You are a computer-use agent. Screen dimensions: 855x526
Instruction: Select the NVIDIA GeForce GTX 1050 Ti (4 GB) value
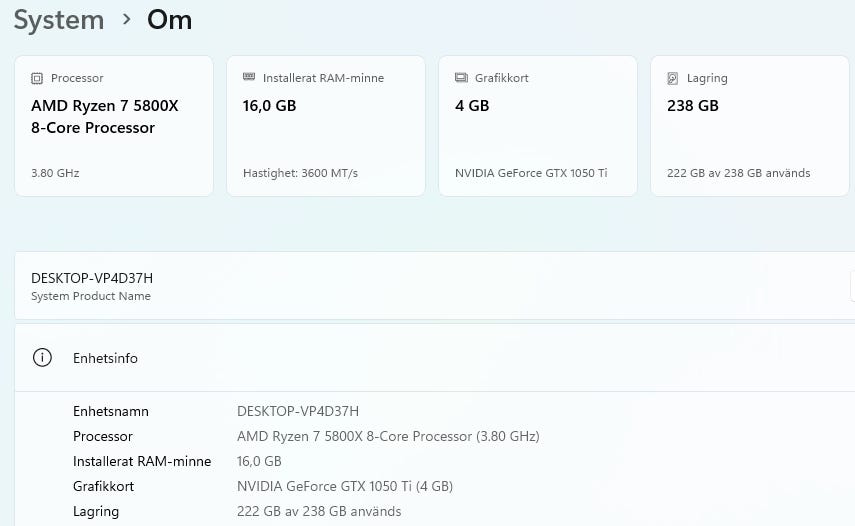(x=345, y=486)
